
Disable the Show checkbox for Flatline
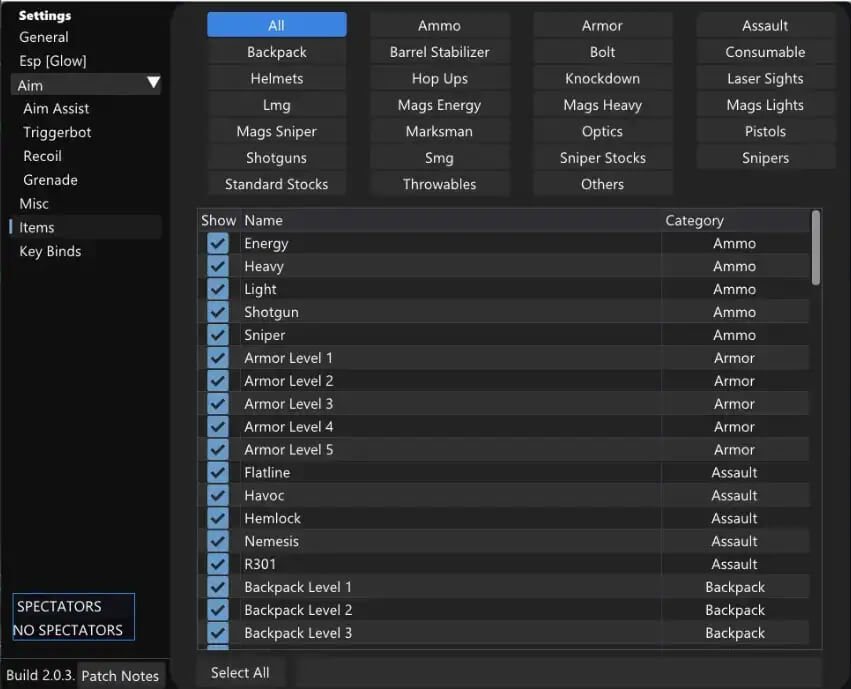(x=218, y=473)
